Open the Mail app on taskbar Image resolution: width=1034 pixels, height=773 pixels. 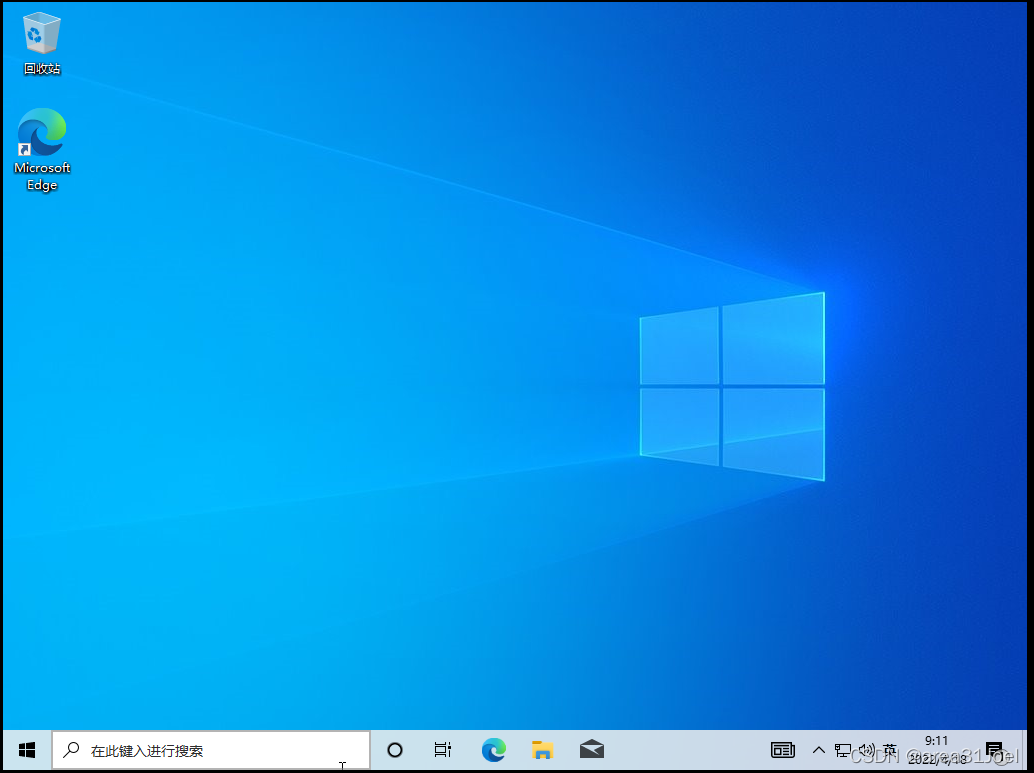[592, 749]
